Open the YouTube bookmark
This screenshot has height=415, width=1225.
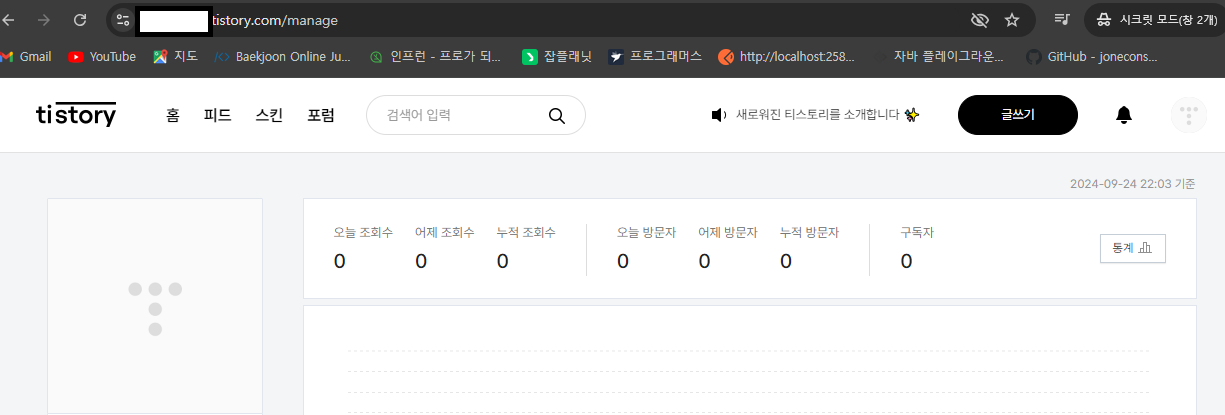point(102,57)
